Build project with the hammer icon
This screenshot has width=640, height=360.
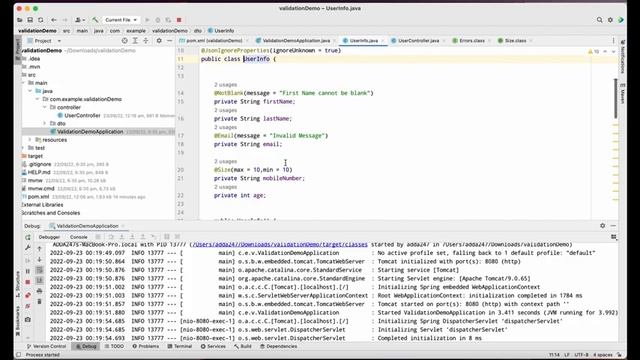tap(95, 20)
